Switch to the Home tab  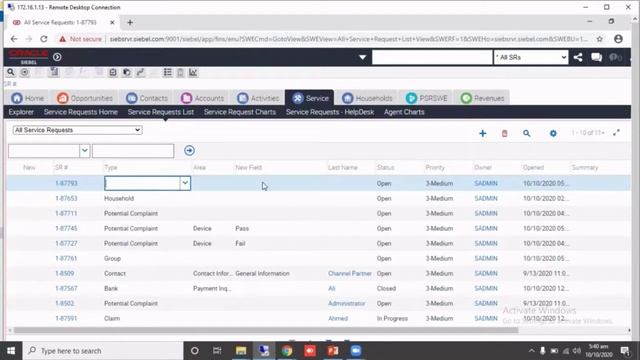point(27,98)
